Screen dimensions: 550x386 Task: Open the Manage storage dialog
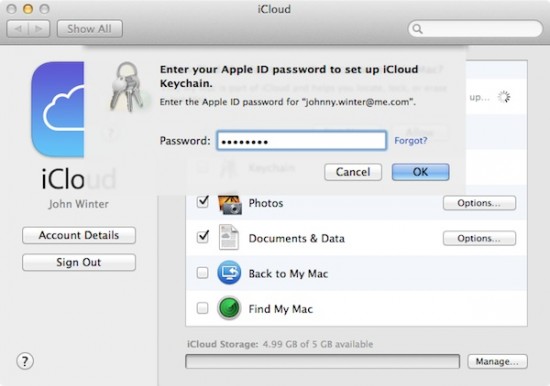497,361
